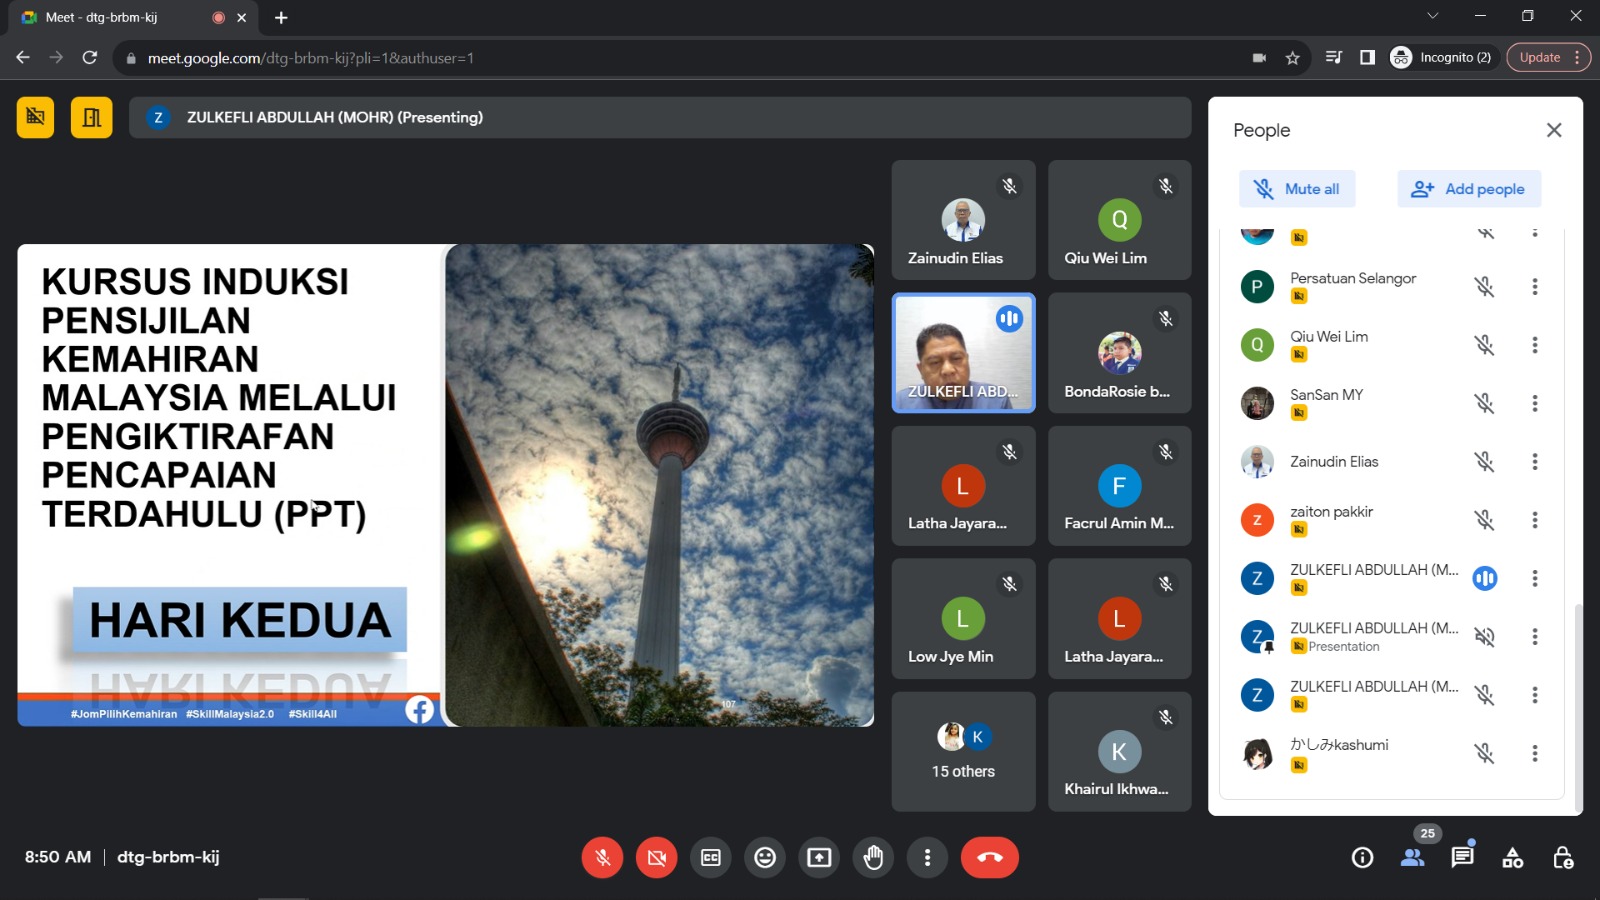Open more options for zaiton pakkir
This screenshot has width=1600, height=900.
(x=1534, y=520)
